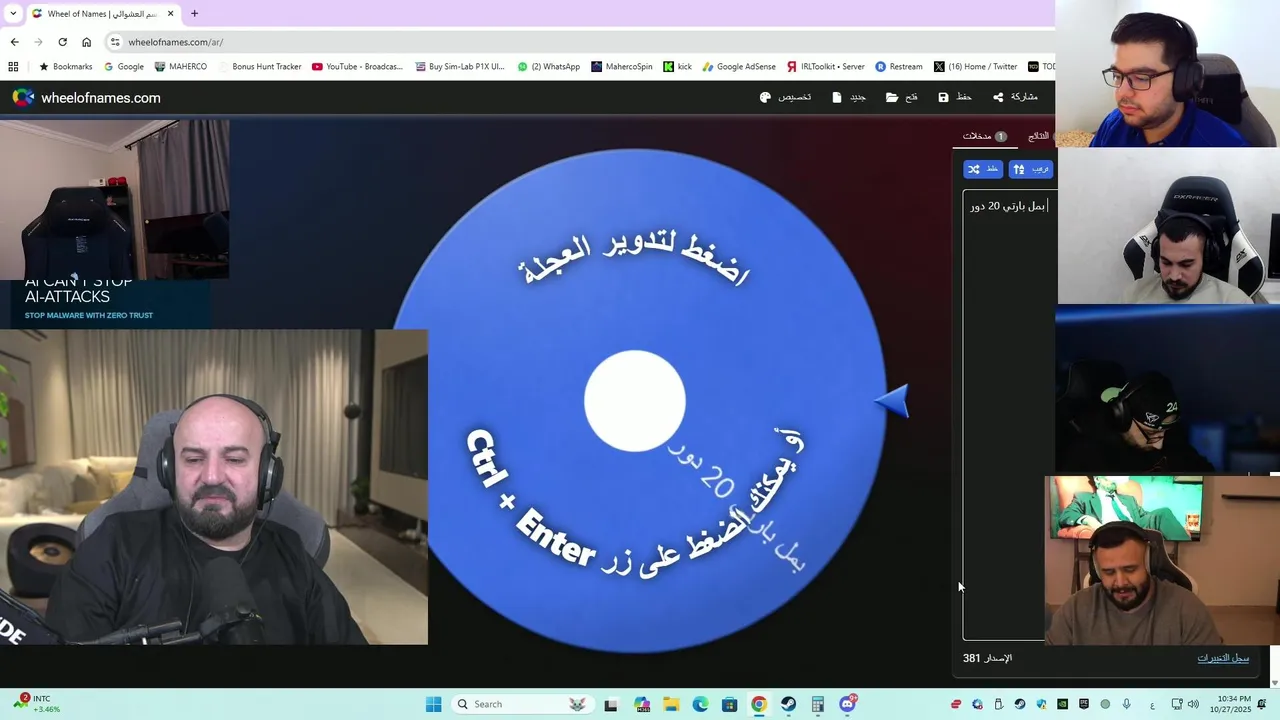
Task: Open the سجل التغييرات changelog link
Action: pyautogui.click(x=1223, y=658)
